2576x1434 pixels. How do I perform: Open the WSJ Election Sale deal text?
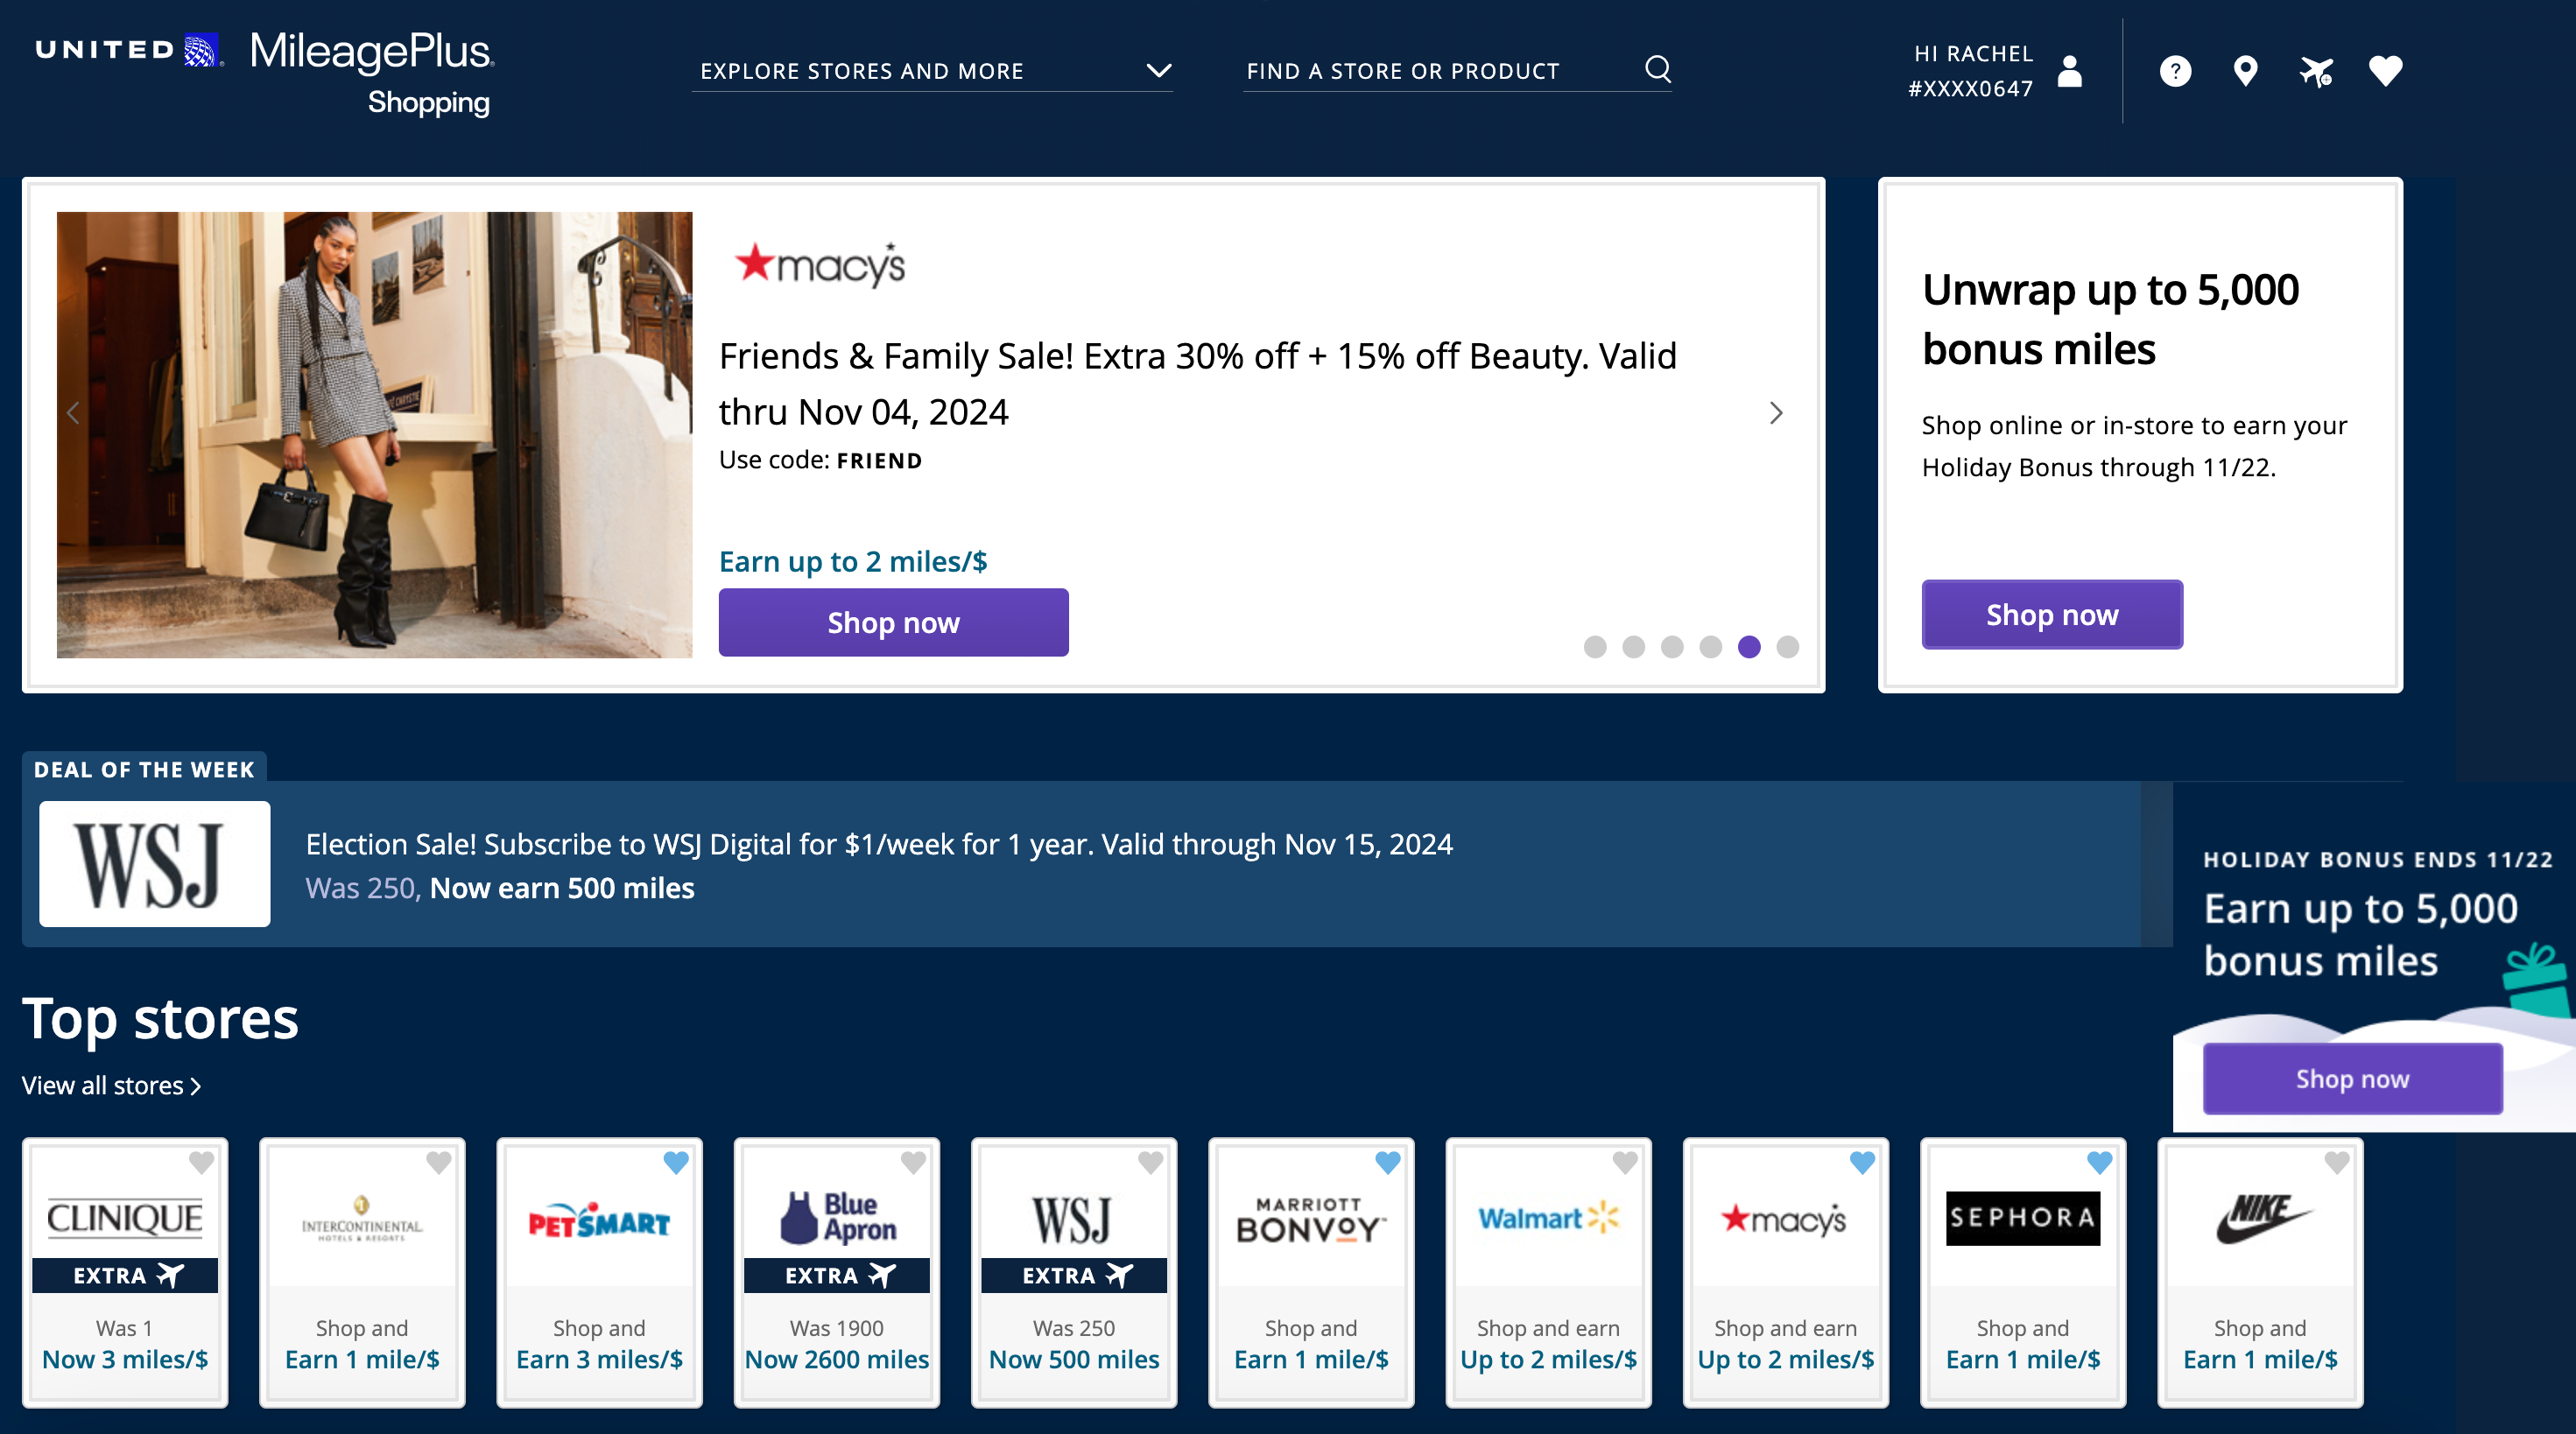pyautogui.click(x=879, y=844)
